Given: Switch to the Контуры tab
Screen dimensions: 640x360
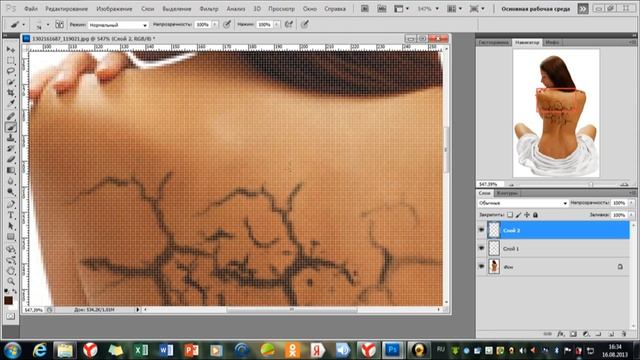Looking at the screenshot, I should click(507, 193).
